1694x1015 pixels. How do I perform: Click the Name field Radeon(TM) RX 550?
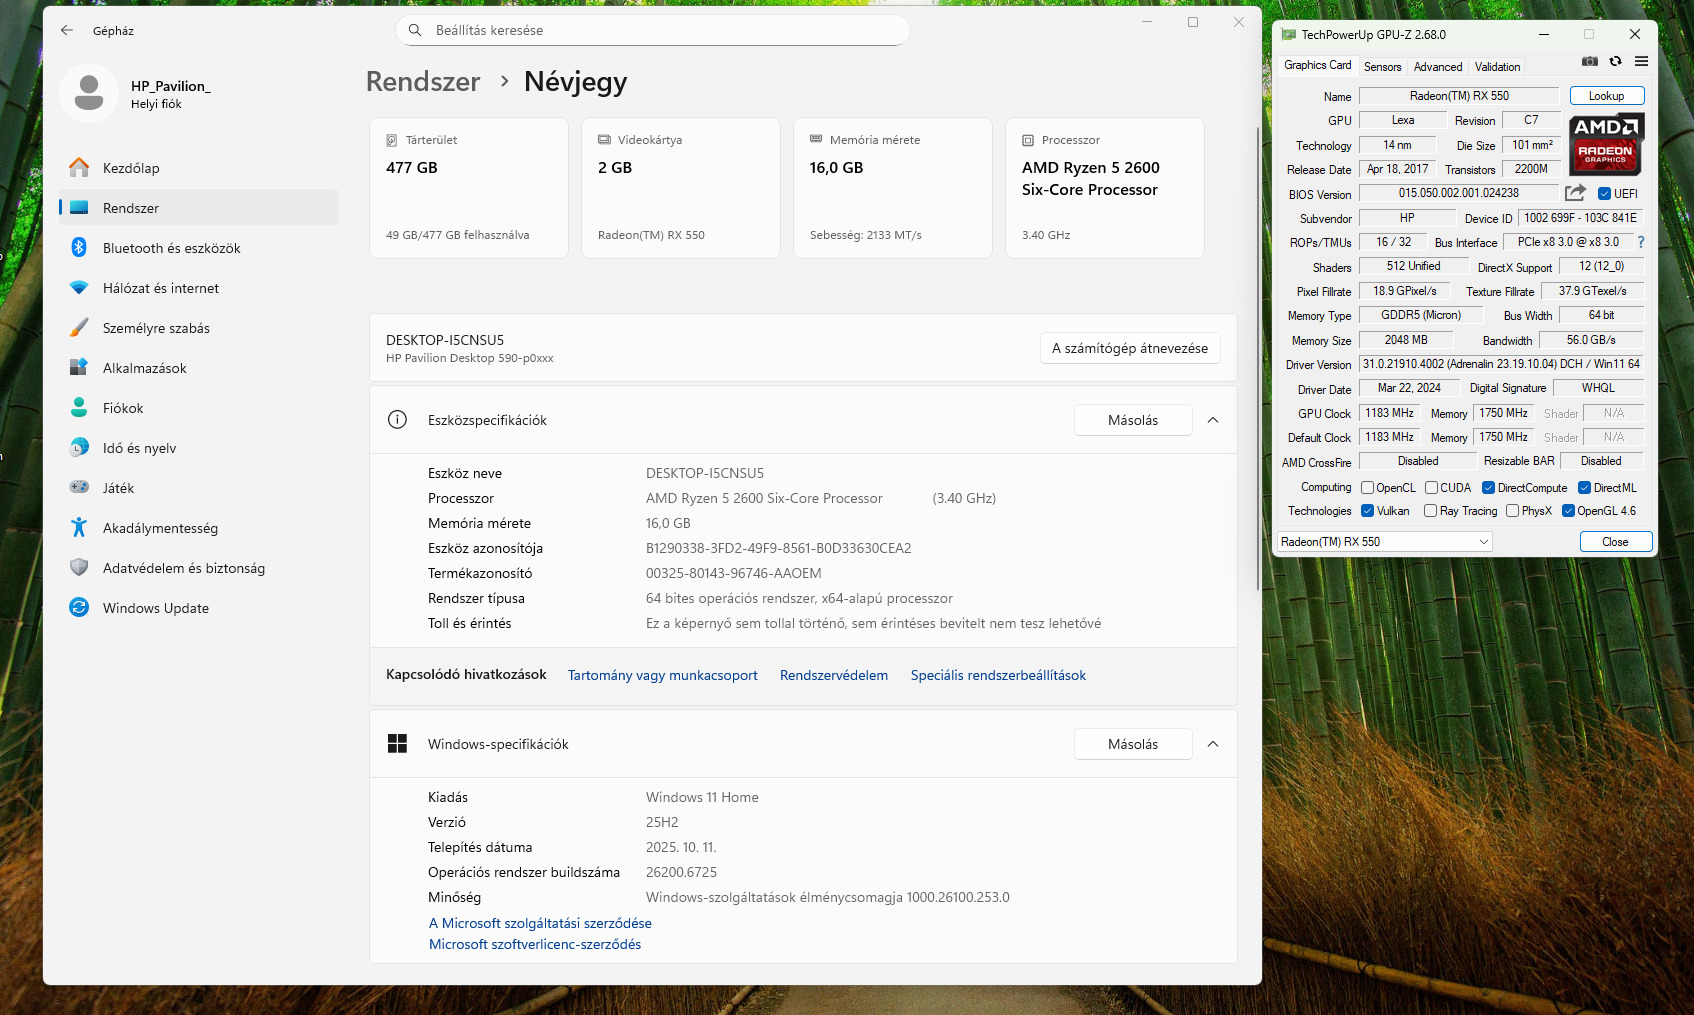(1459, 96)
